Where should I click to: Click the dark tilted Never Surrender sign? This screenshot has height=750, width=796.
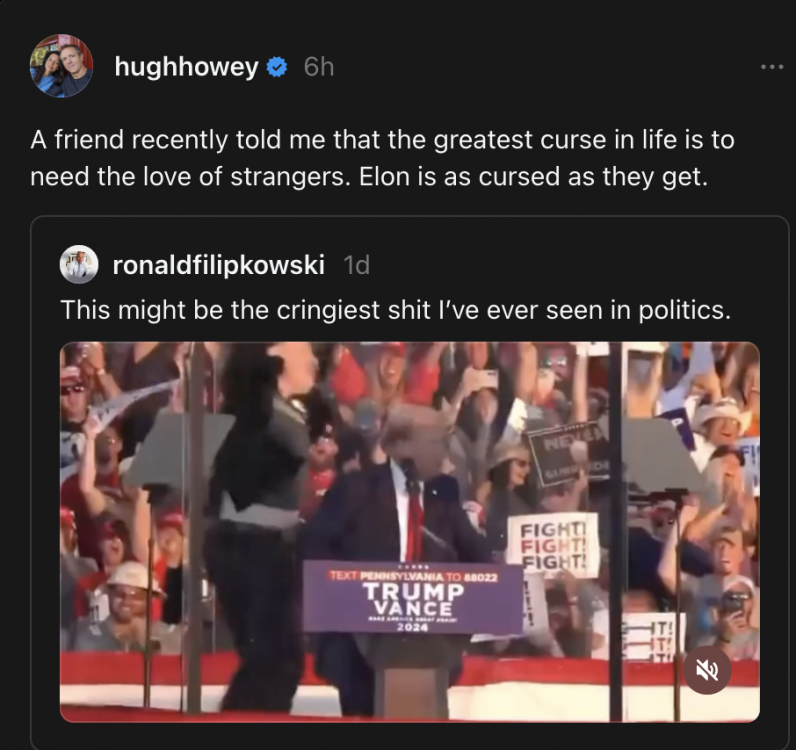[x=568, y=453]
